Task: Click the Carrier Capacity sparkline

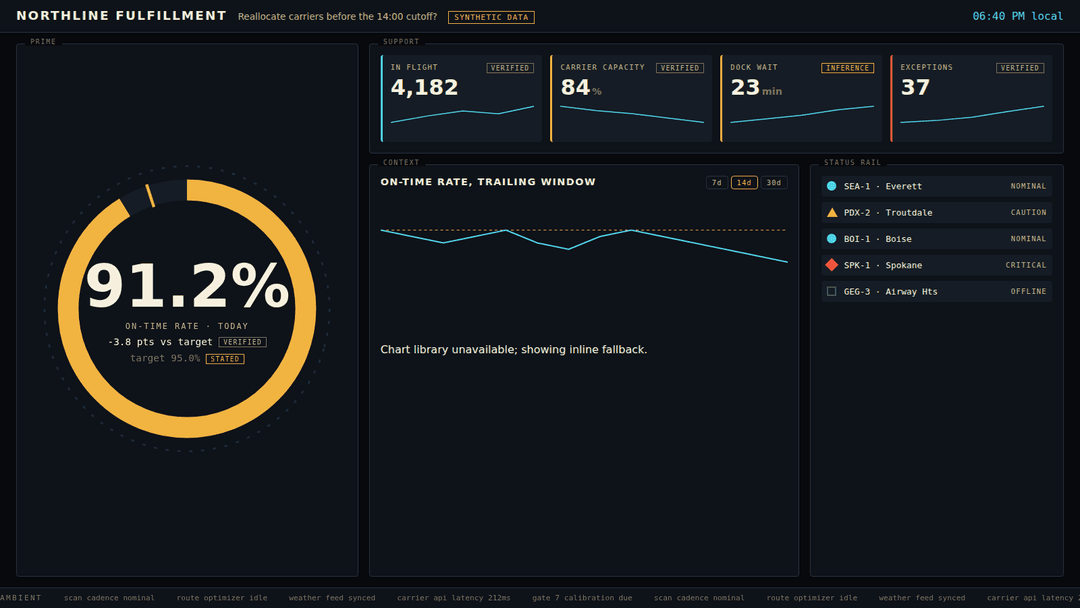Action: 632,114
